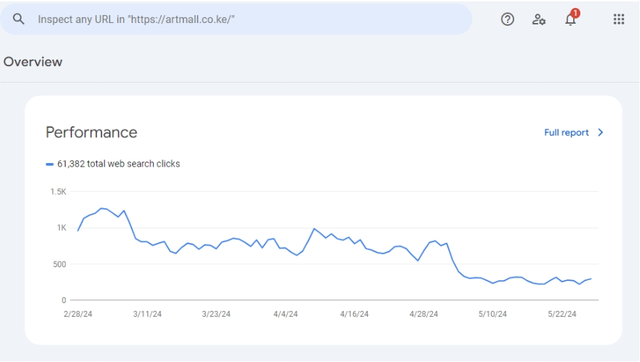The image size is (640, 362).
Task: Click the red notification badge
Action: 575,13
